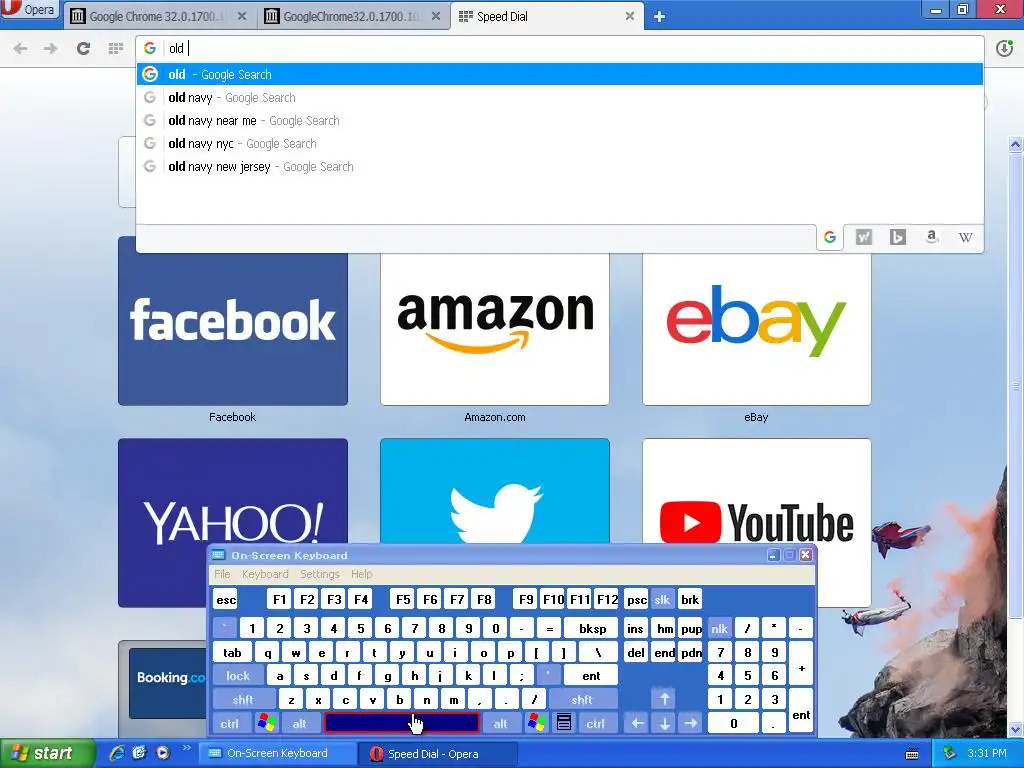1024x768 pixels.
Task: Click the space bar on On-Screen Keyboard
Action: coord(402,723)
